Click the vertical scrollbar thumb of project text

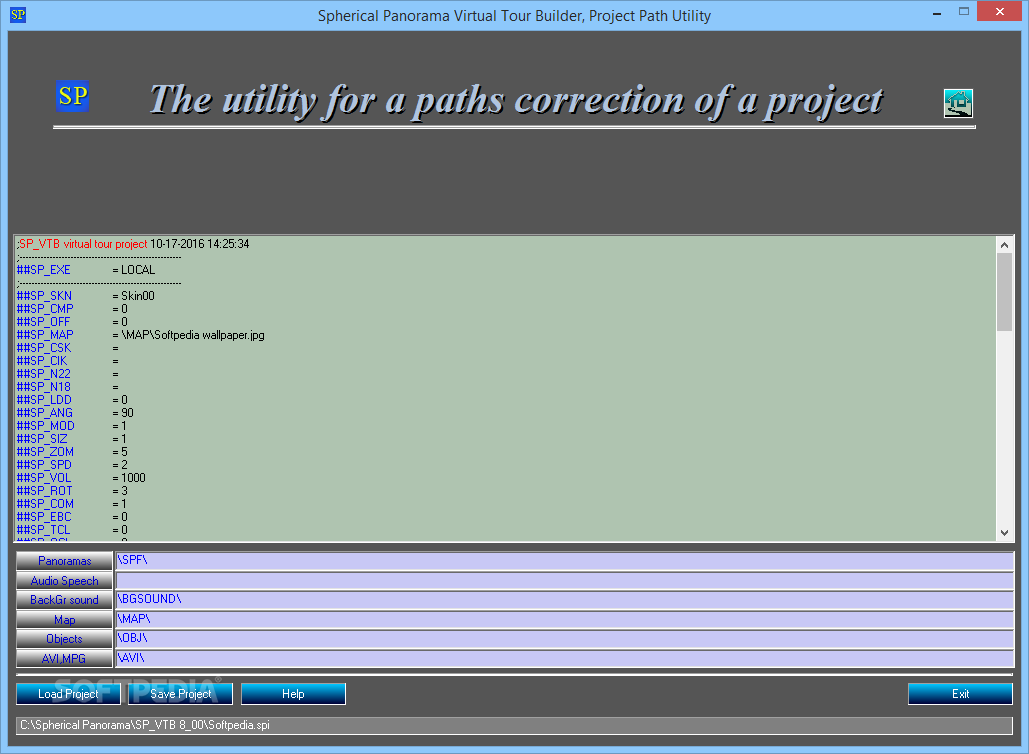[x=1004, y=292]
